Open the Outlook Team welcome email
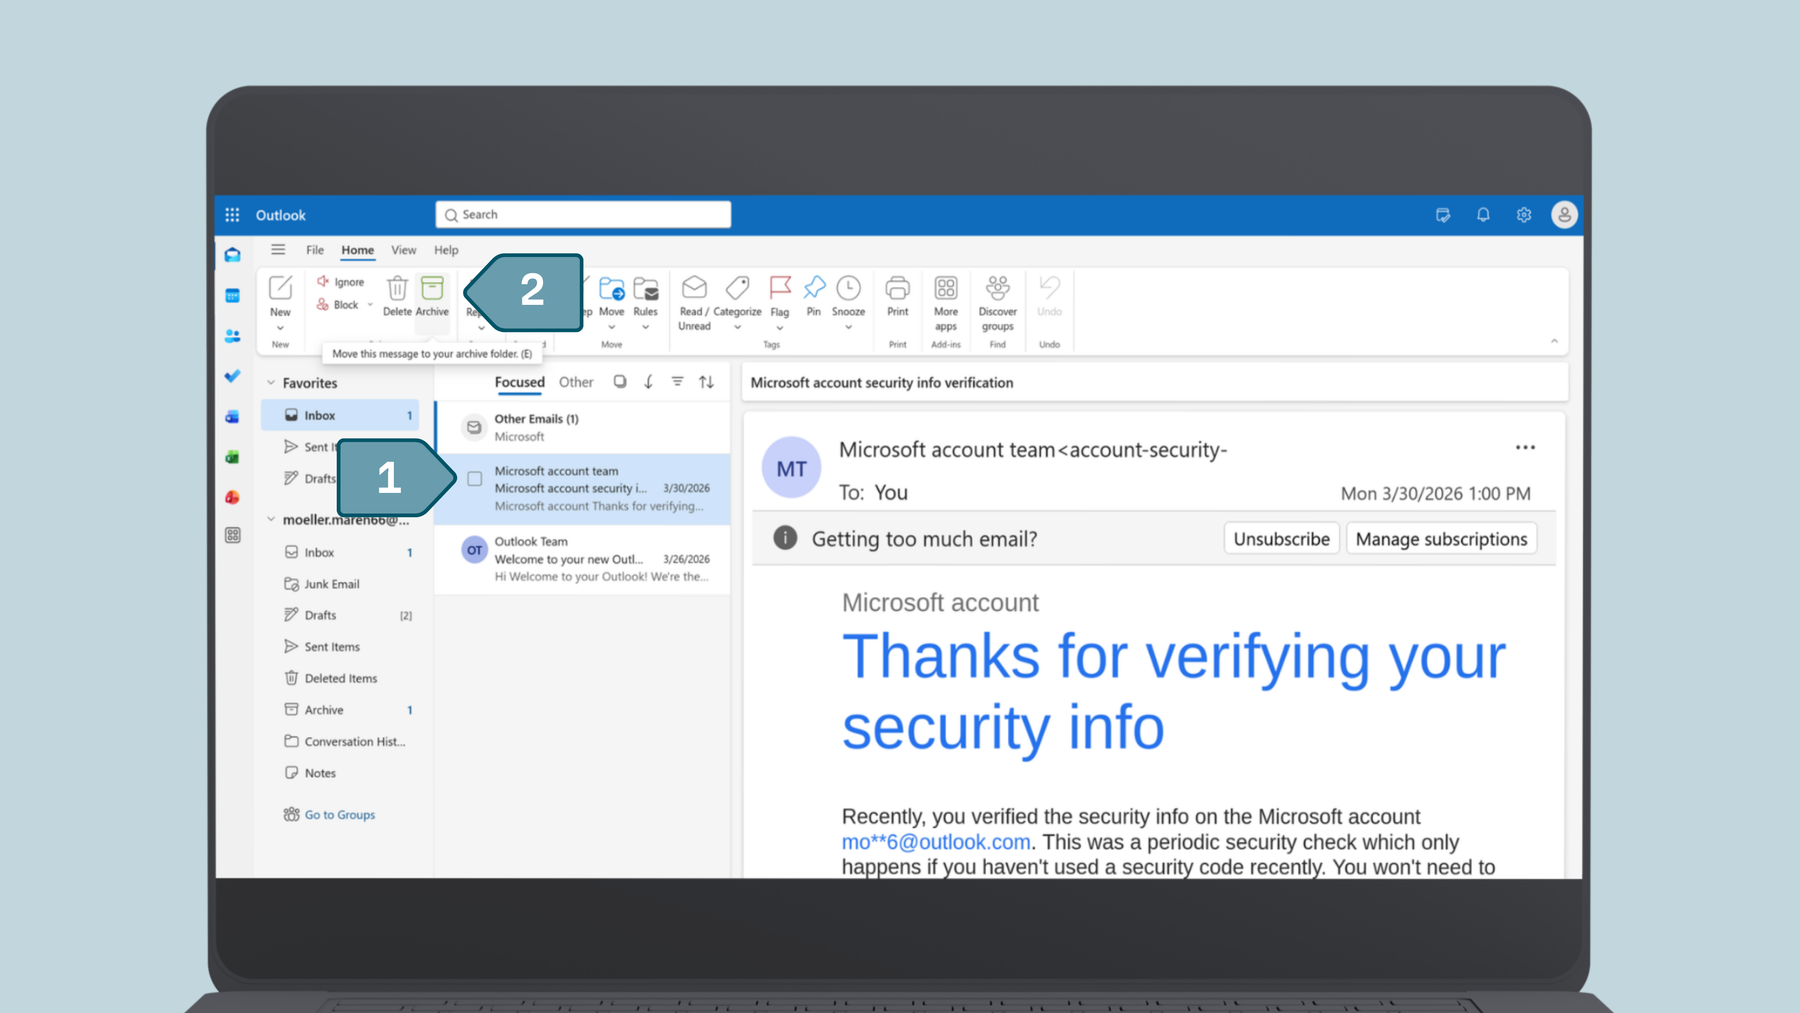Screen dimensions: 1800x1013 point(583,559)
